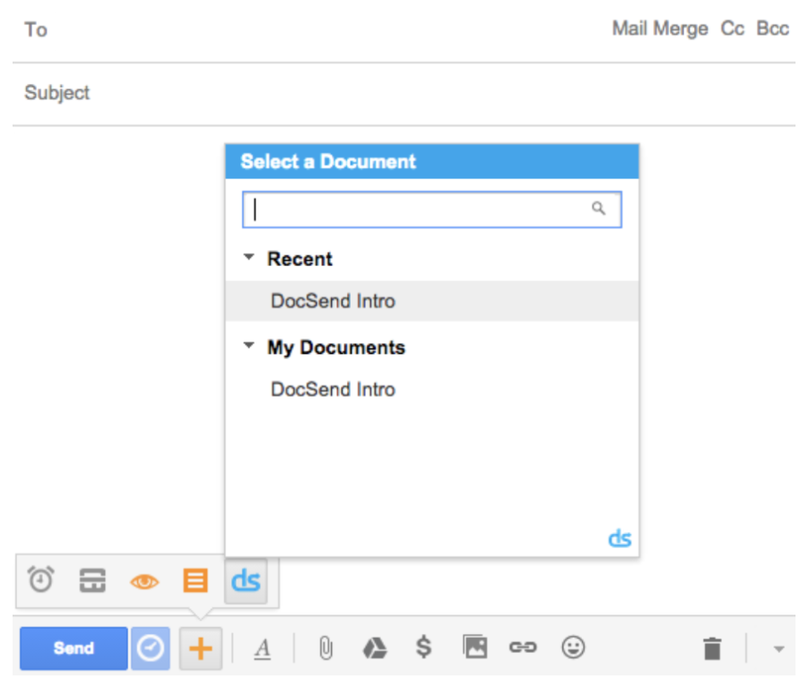800x679 pixels.
Task: Open more options arrow beside trash
Action: click(x=779, y=649)
